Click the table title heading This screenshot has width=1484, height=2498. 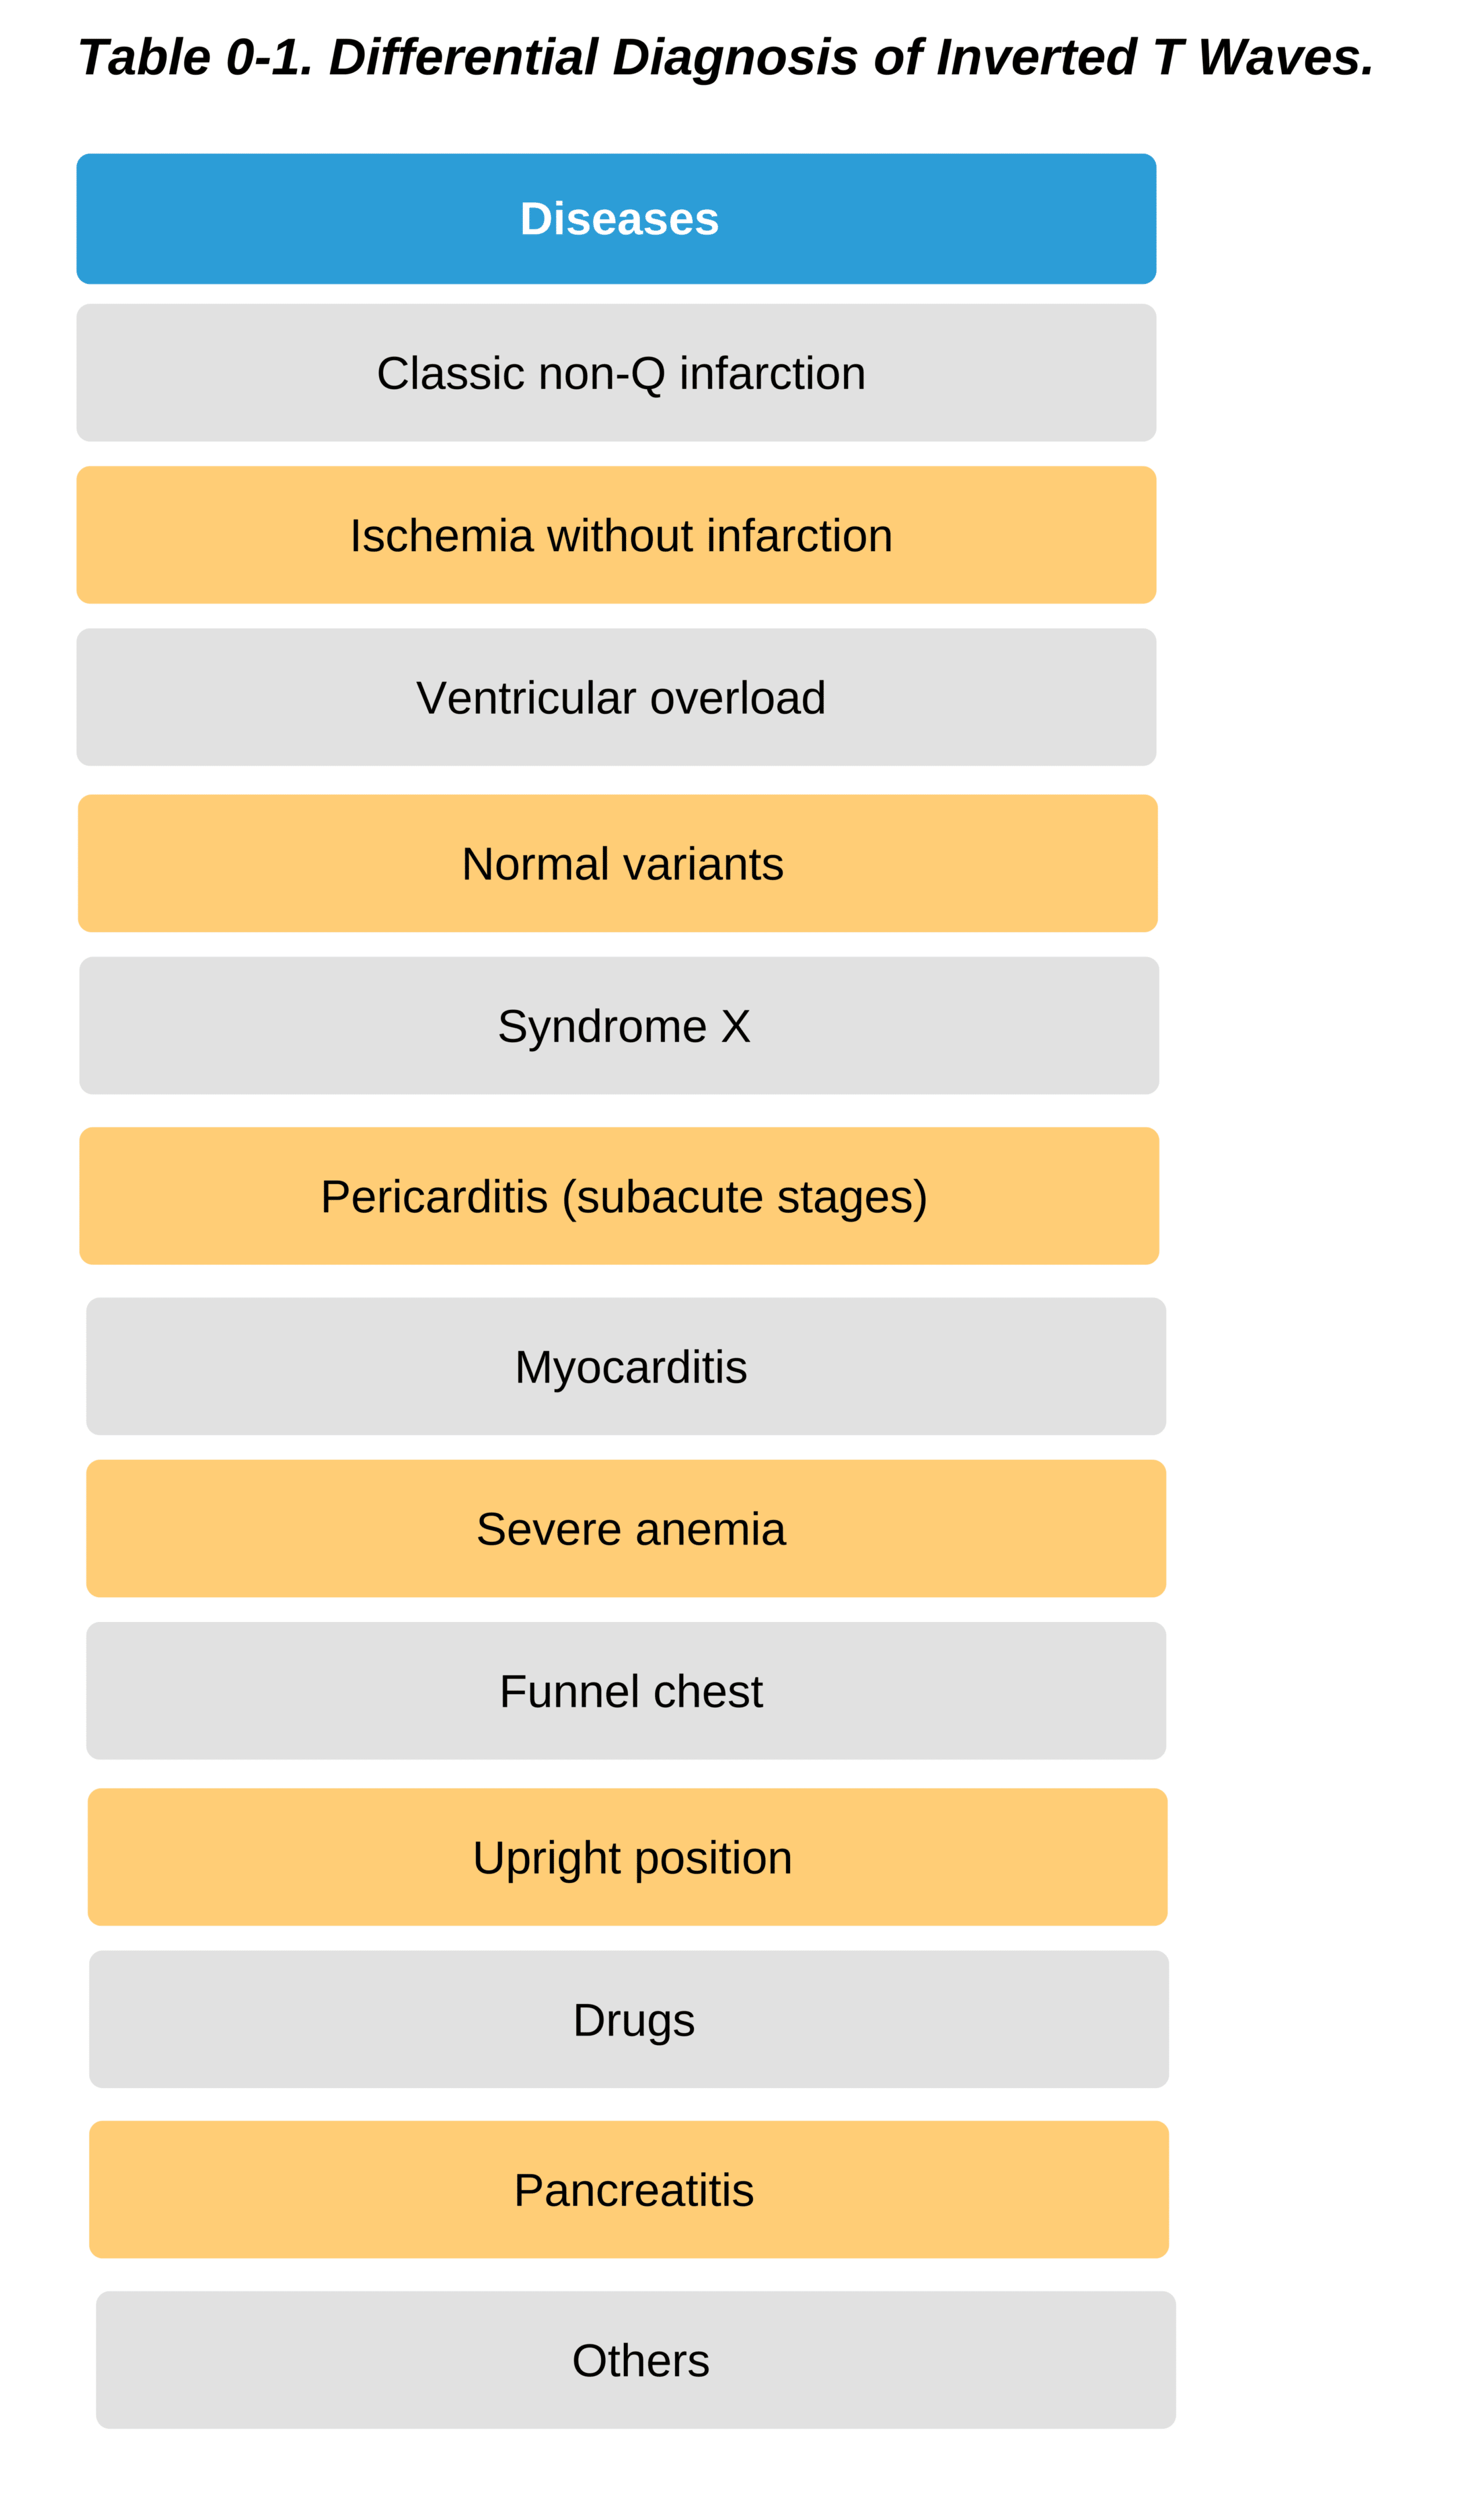pos(726,57)
